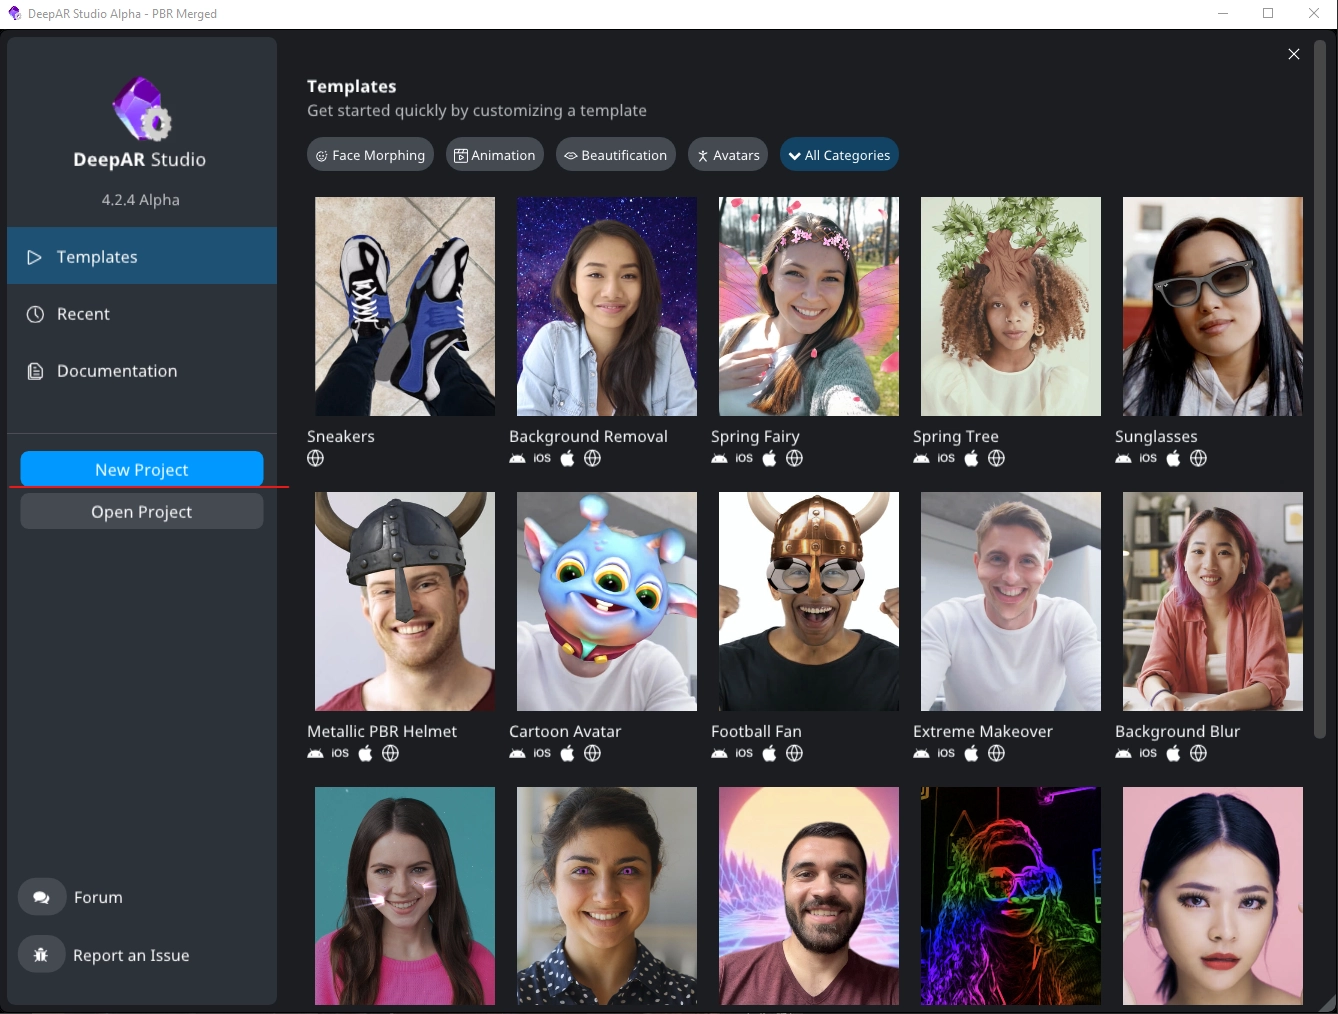Open the Recent sidebar tab
This screenshot has height=1014, width=1338.
pyautogui.click(x=142, y=314)
